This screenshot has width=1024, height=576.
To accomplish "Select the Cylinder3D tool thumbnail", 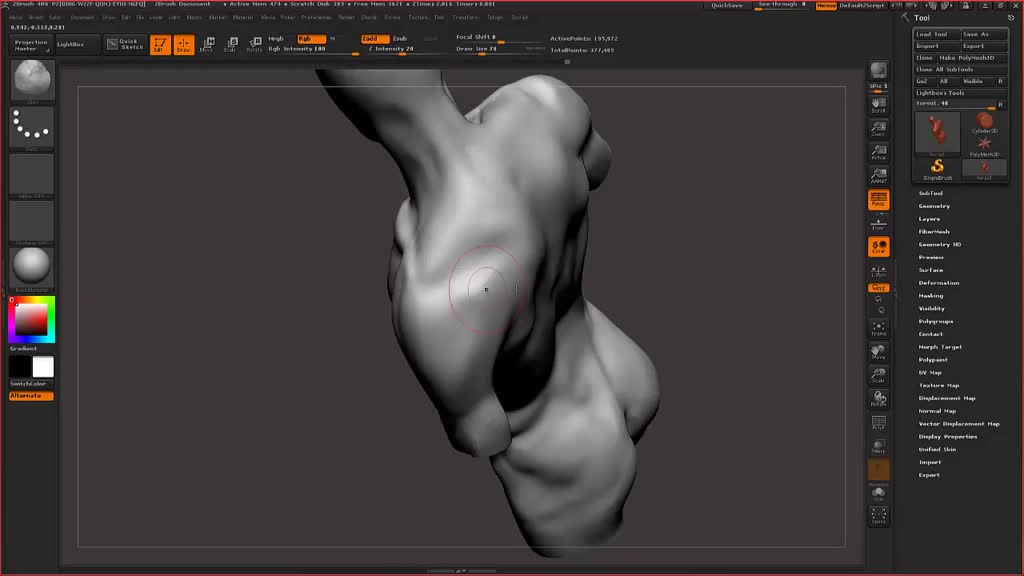I will tap(984, 122).
